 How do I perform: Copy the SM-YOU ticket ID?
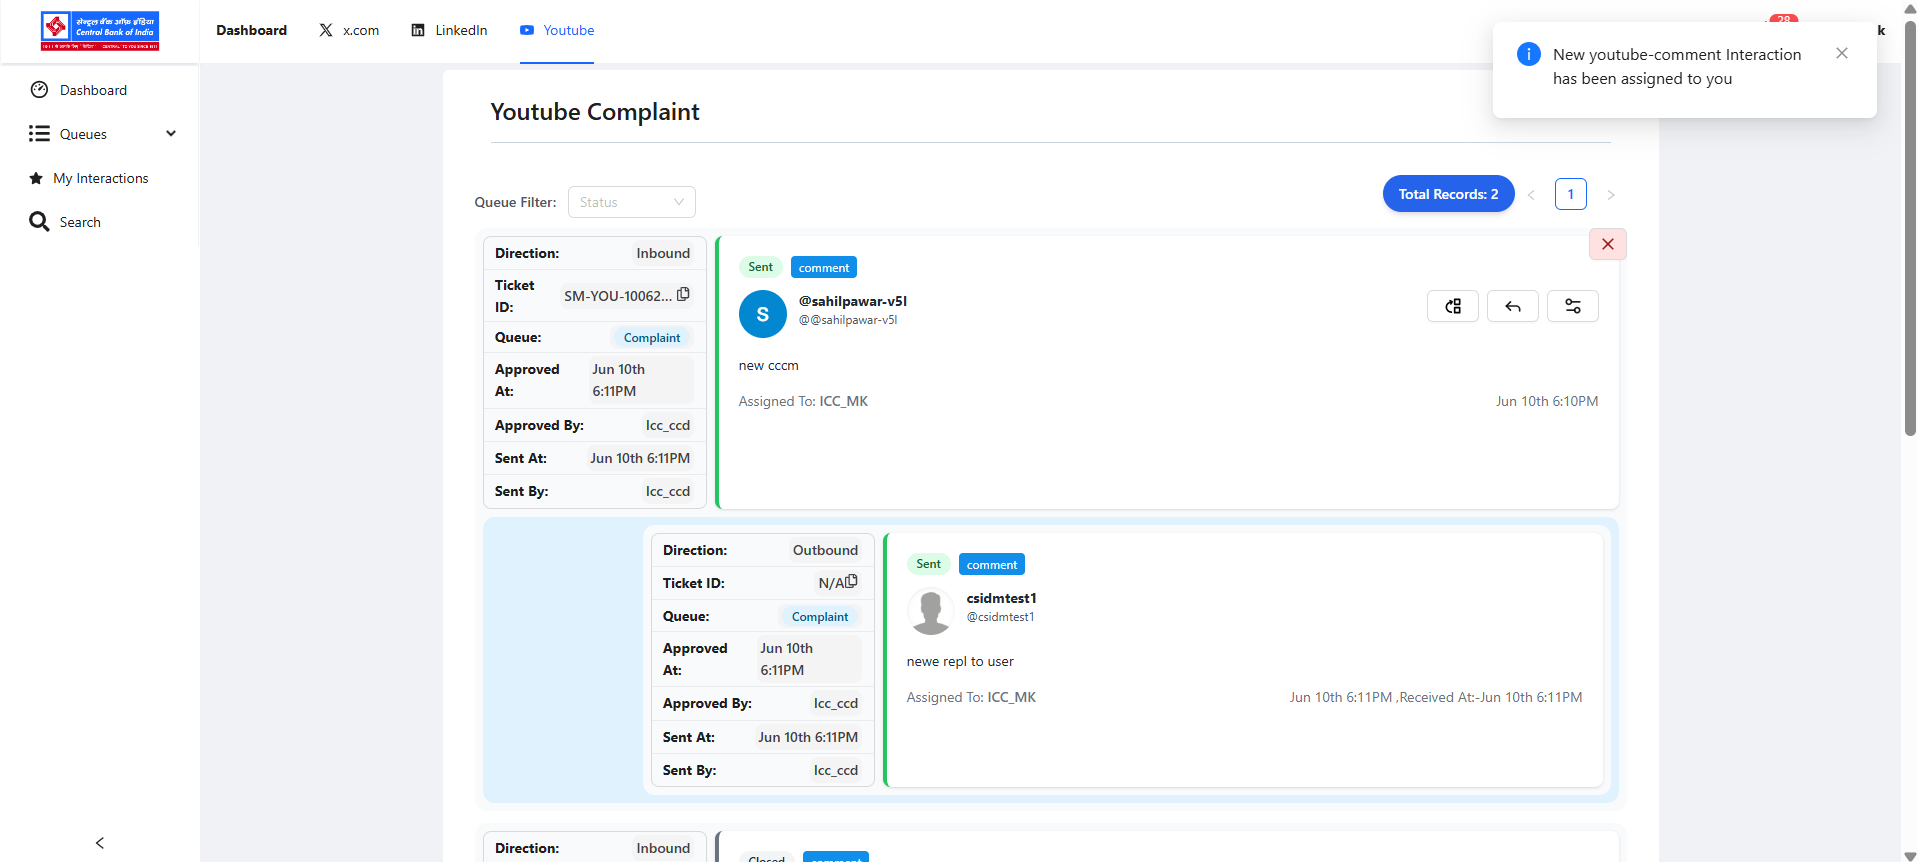tap(683, 295)
